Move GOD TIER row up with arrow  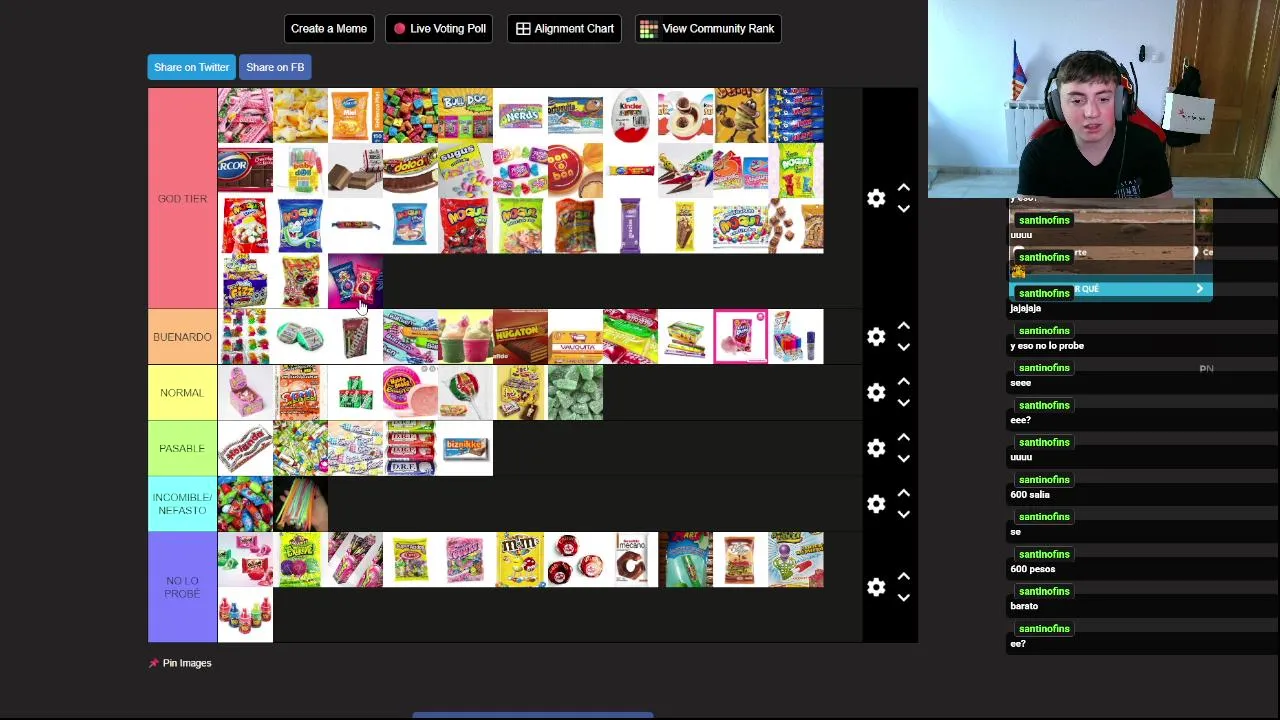coord(903,188)
